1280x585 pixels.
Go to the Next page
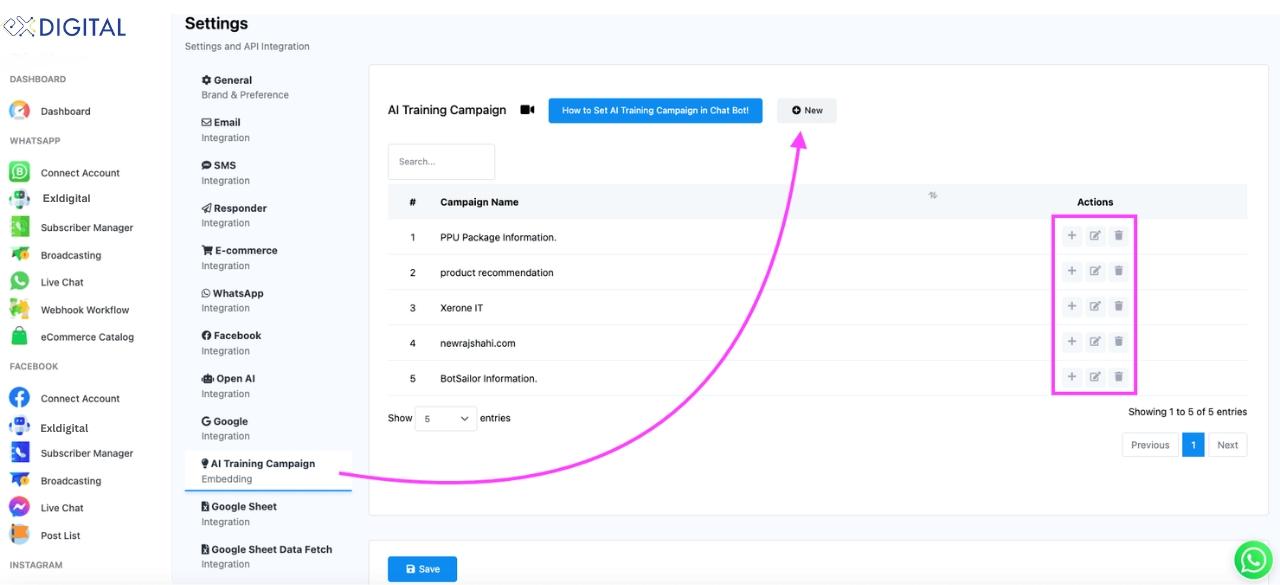1227,445
